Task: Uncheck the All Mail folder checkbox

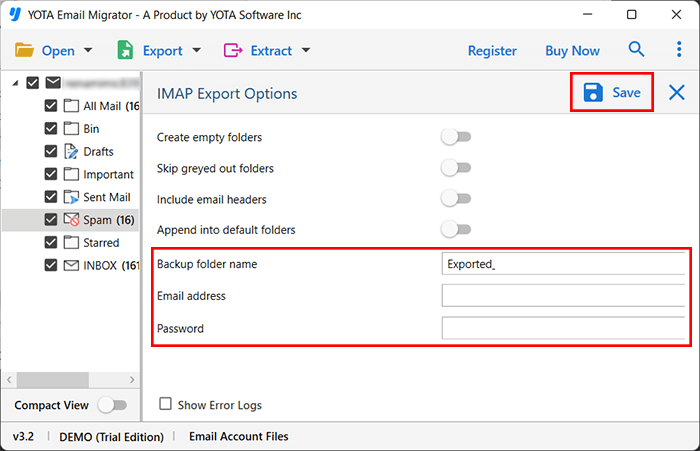Action: pos(51,105)
